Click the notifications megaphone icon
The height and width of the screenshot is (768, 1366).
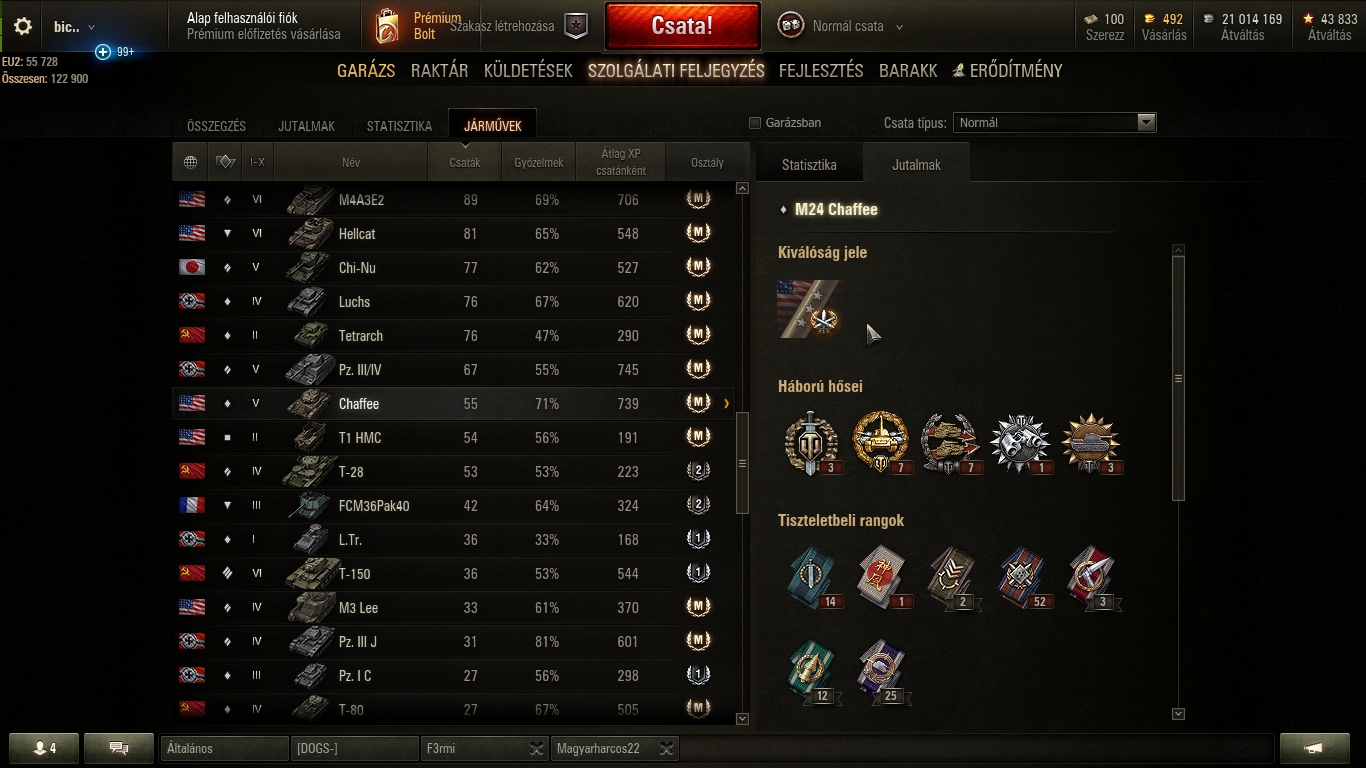pyautogui.click(x=1315, y=748)
